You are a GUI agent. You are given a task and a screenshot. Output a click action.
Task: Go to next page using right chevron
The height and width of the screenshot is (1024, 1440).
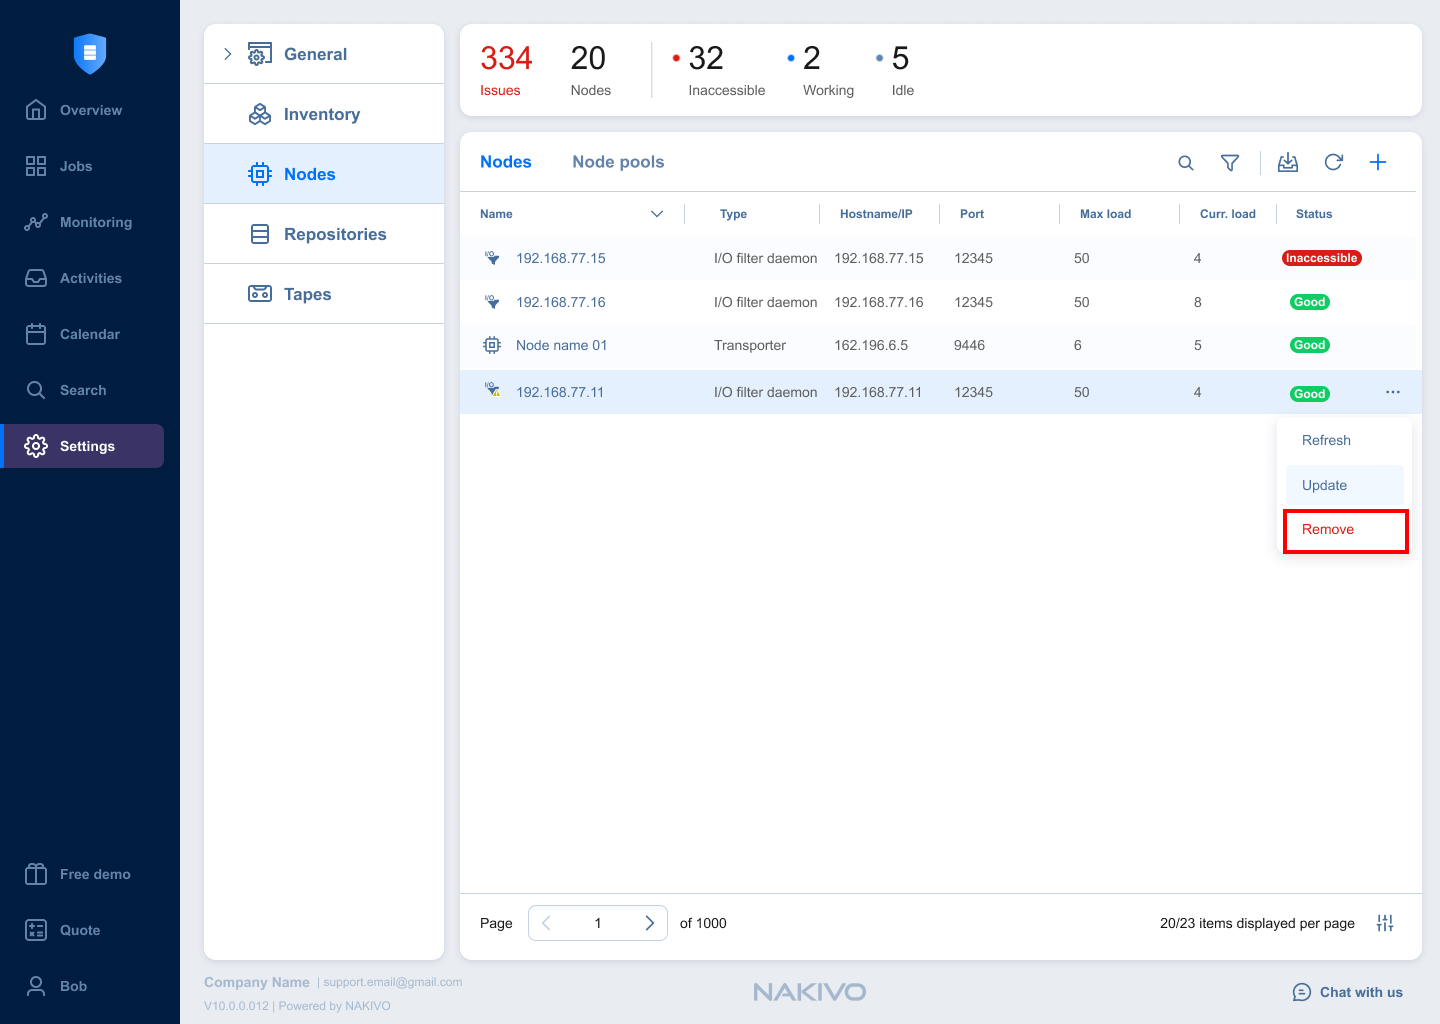tap(649, 923)
